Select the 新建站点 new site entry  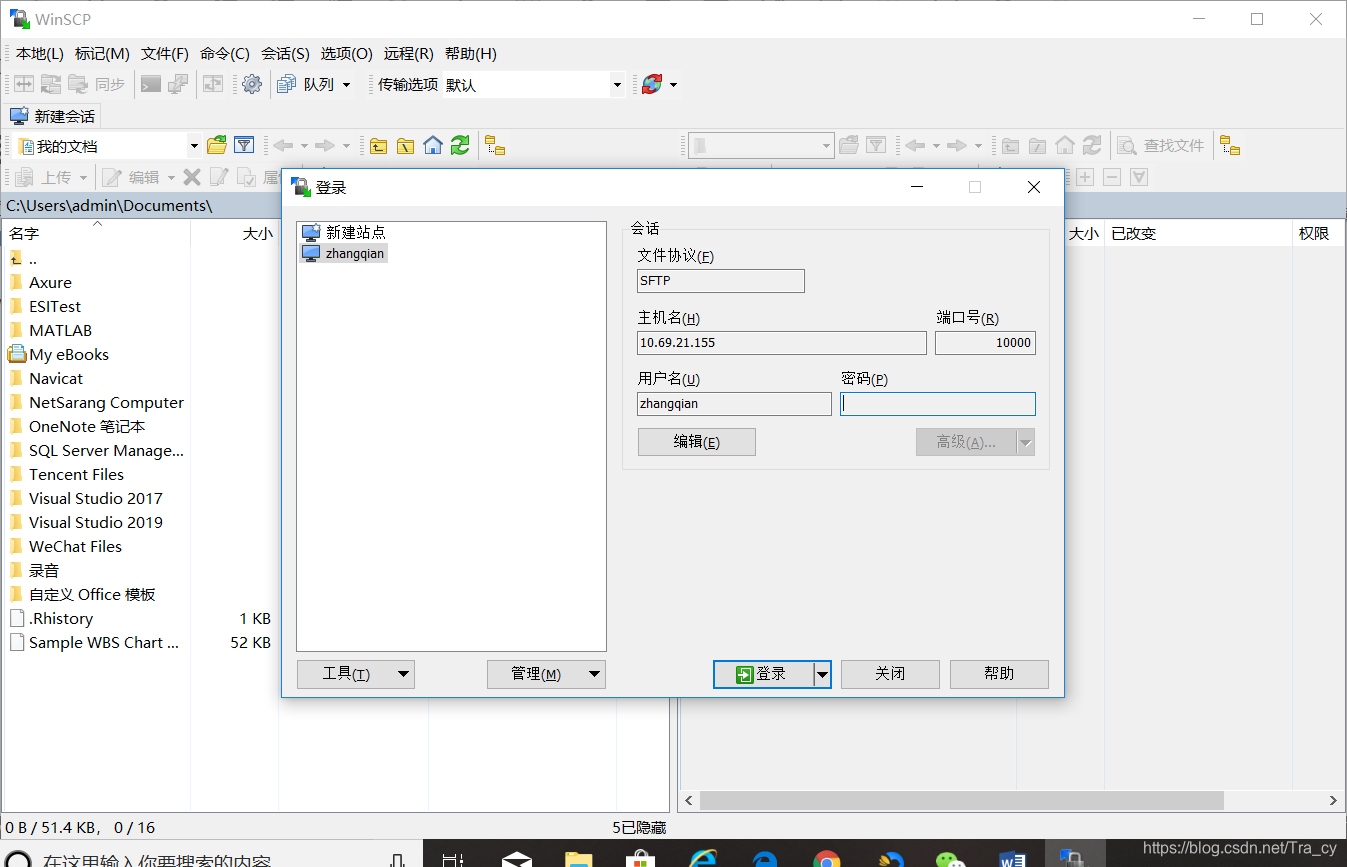344,232
